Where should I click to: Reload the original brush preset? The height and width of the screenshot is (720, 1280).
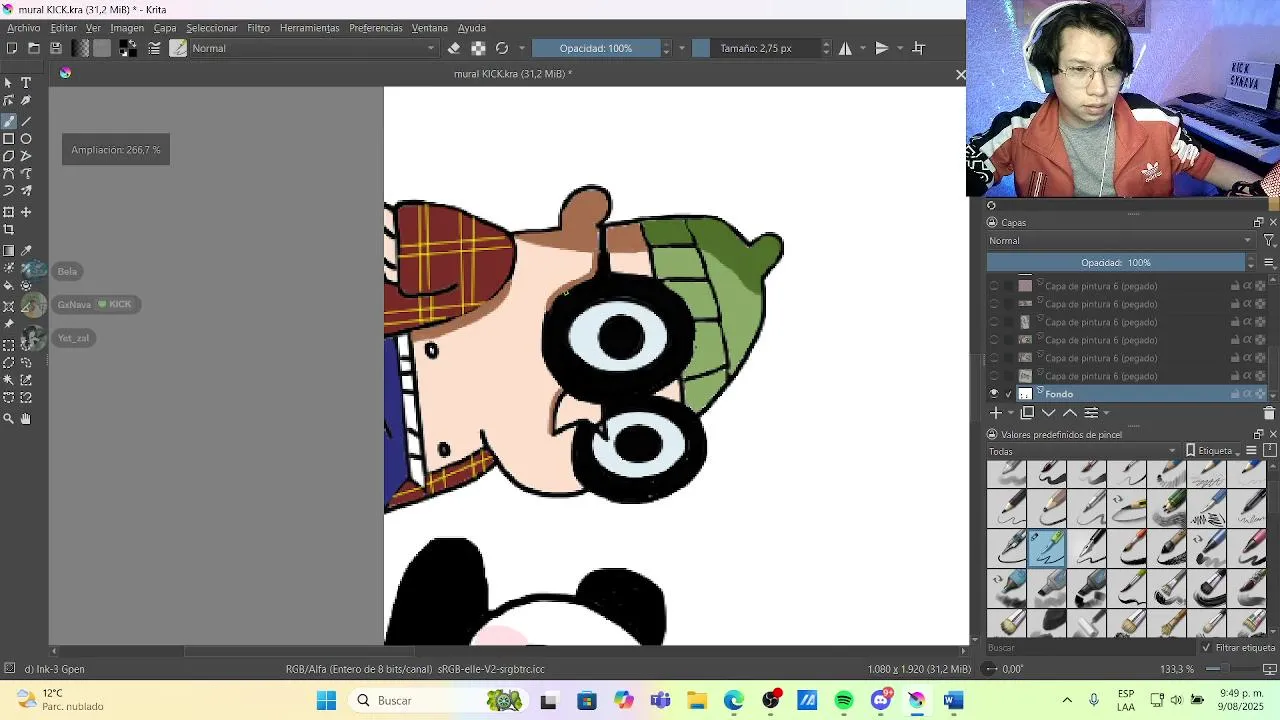[x=502, y=48]
